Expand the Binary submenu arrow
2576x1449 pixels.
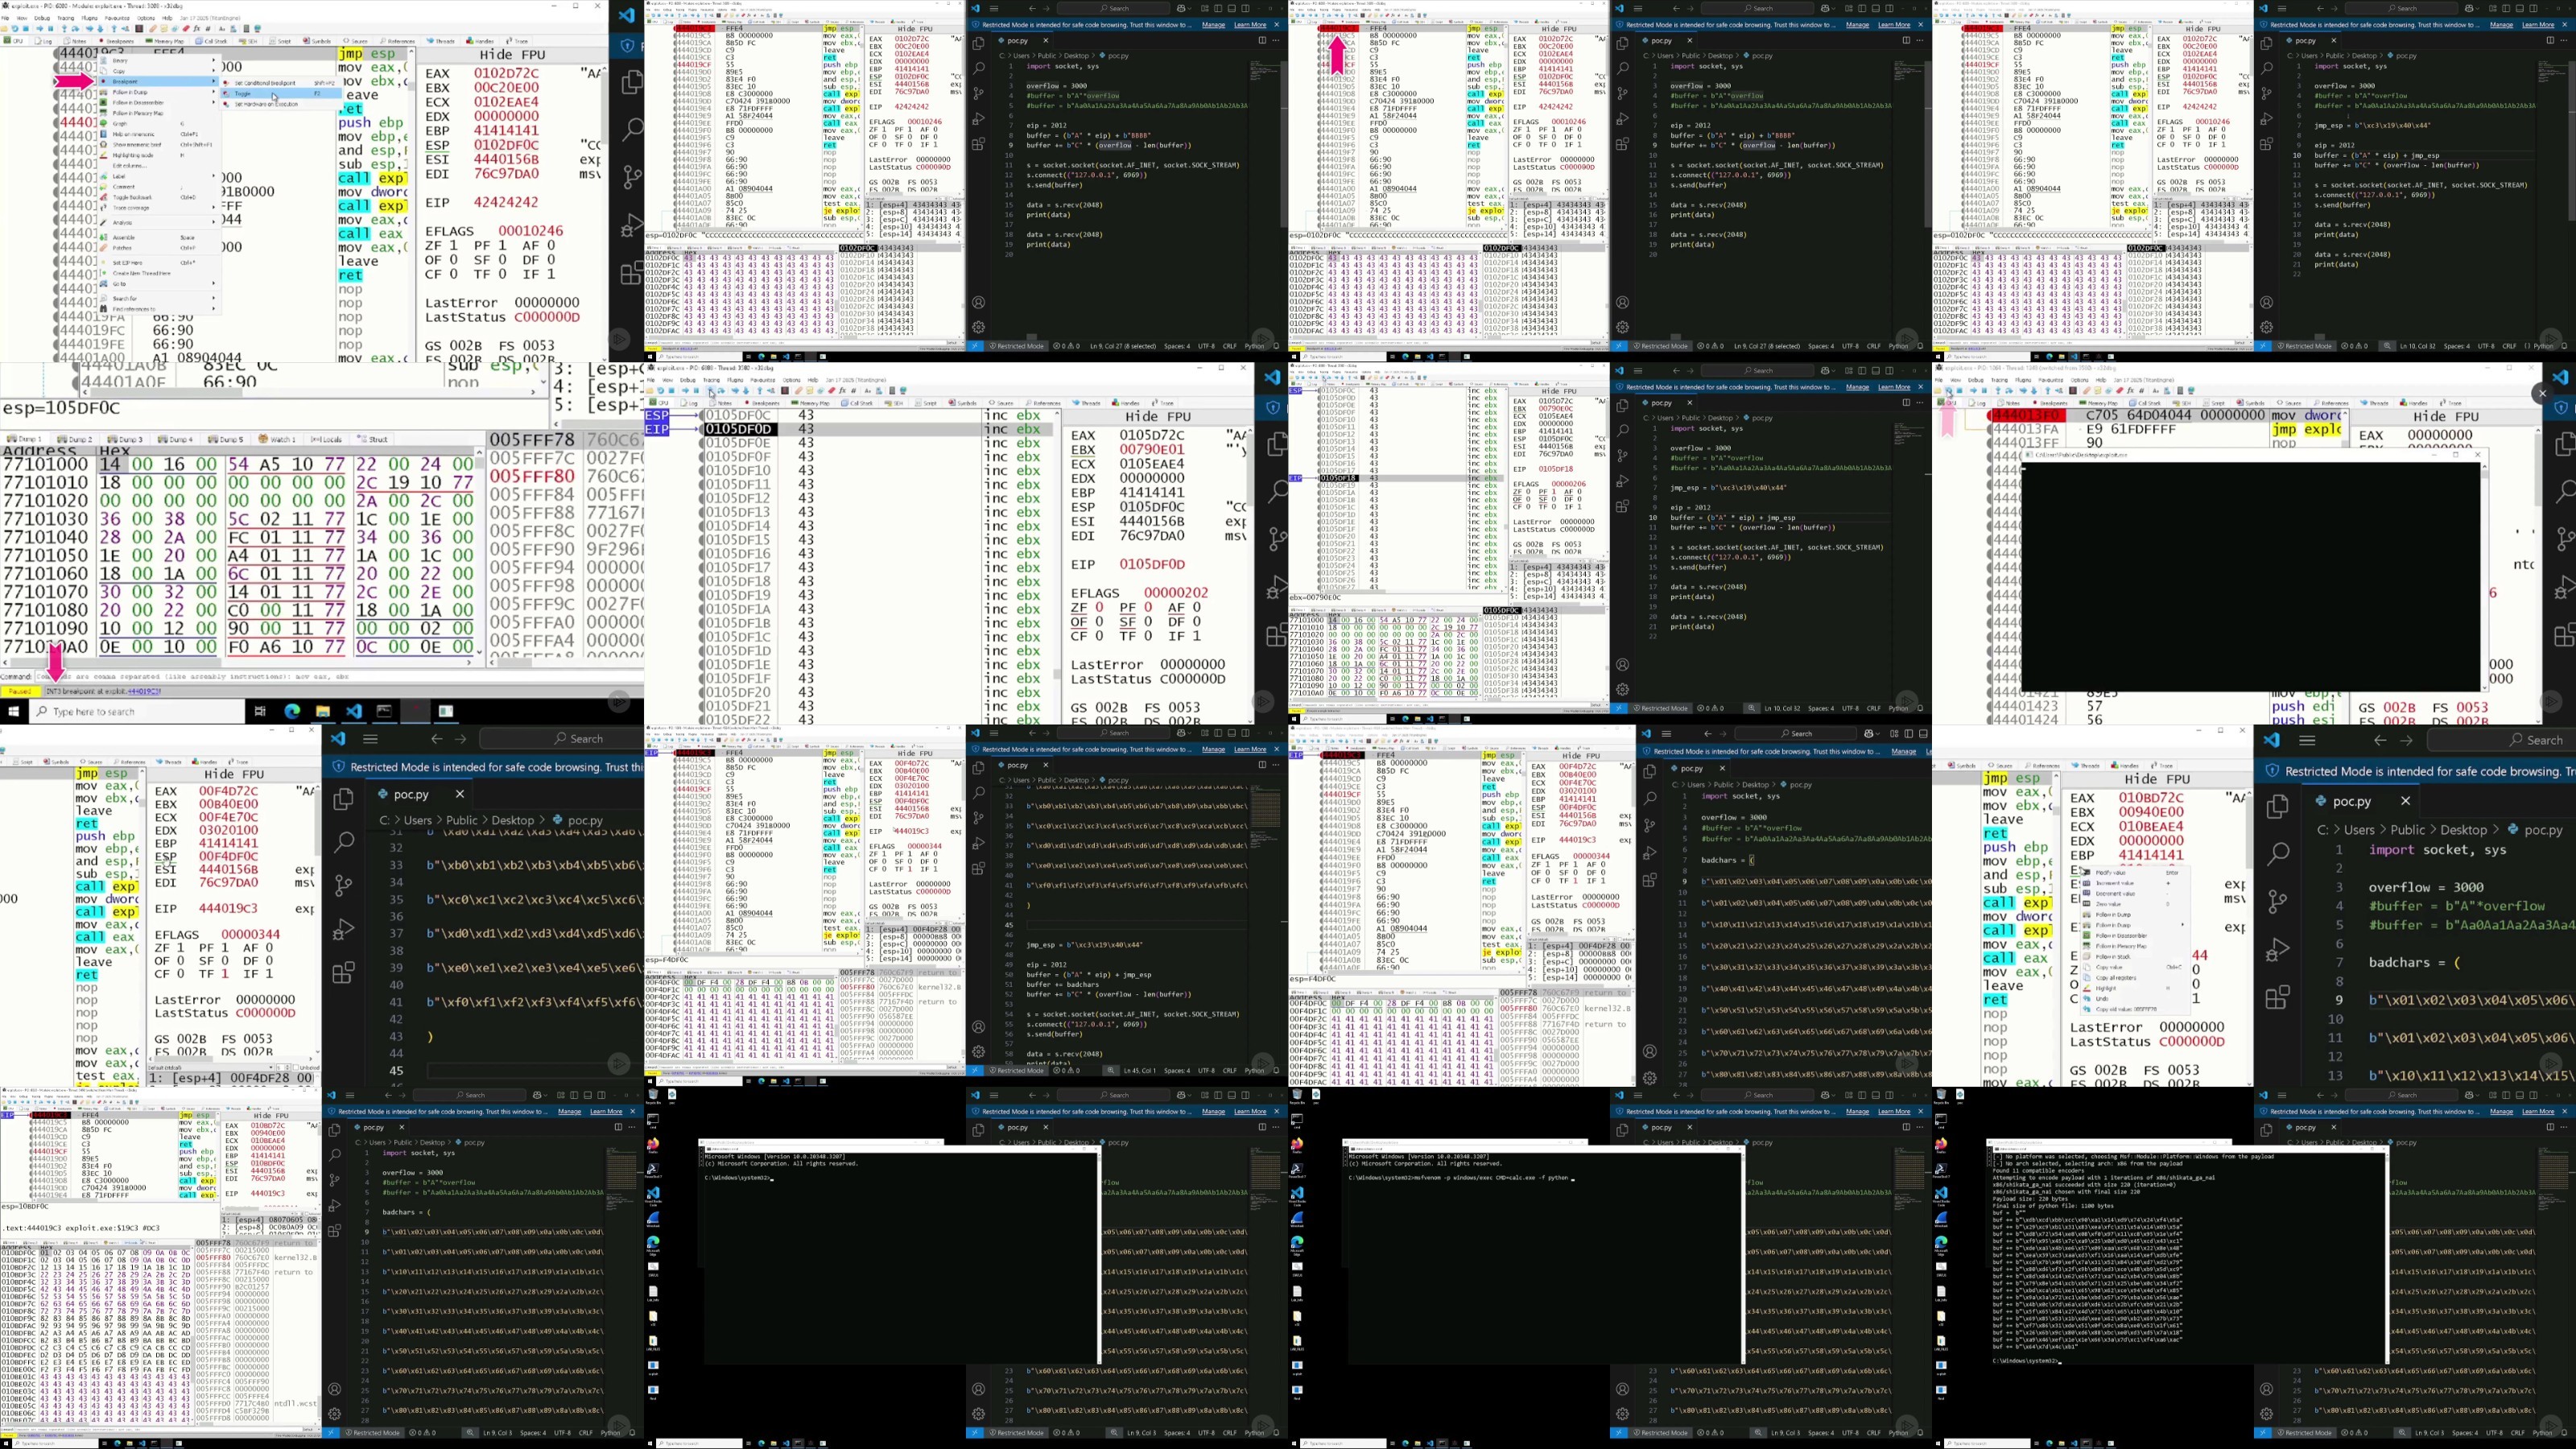(214, 60)
